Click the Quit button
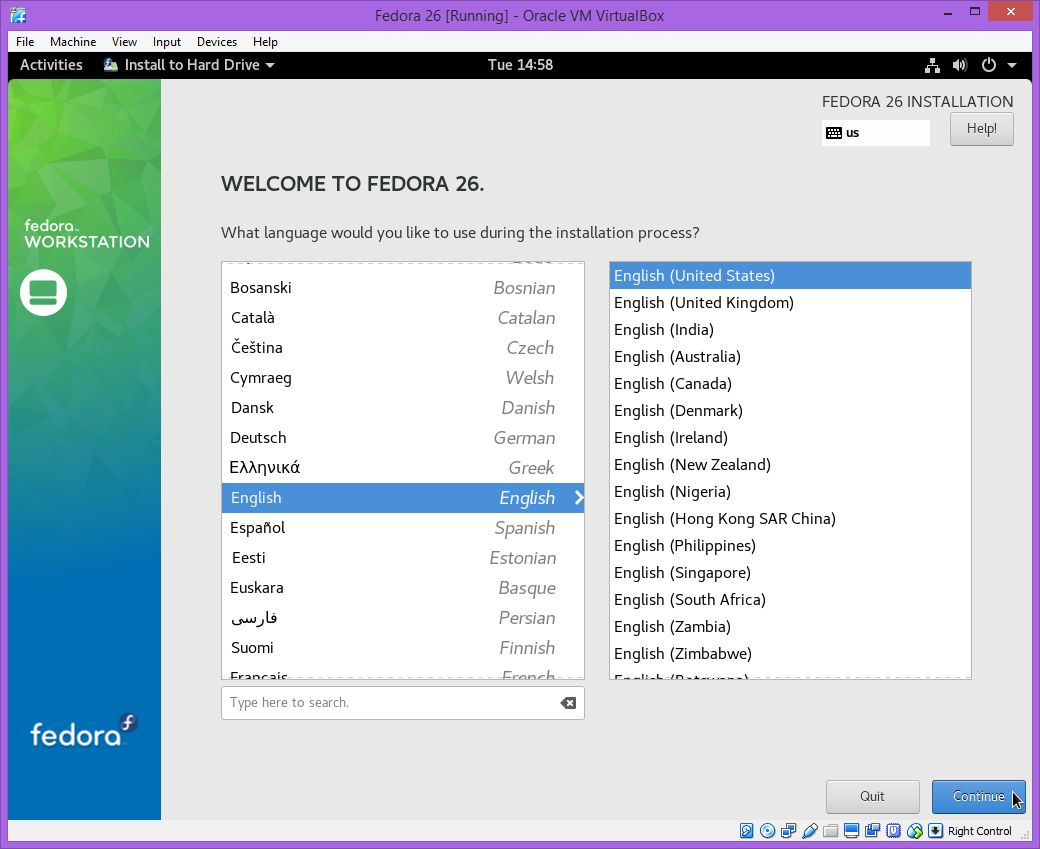This screenshot has height=849, width=1040. point(872,797)
